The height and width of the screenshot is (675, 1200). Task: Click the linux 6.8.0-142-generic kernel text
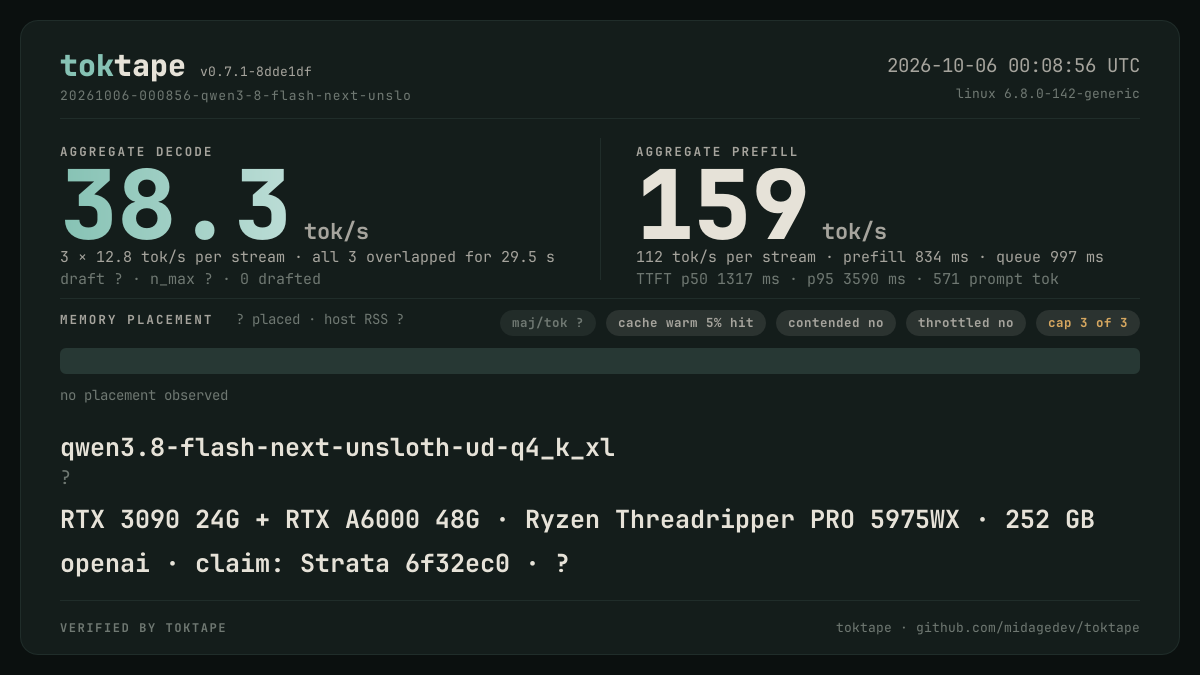click(1047, 94)
